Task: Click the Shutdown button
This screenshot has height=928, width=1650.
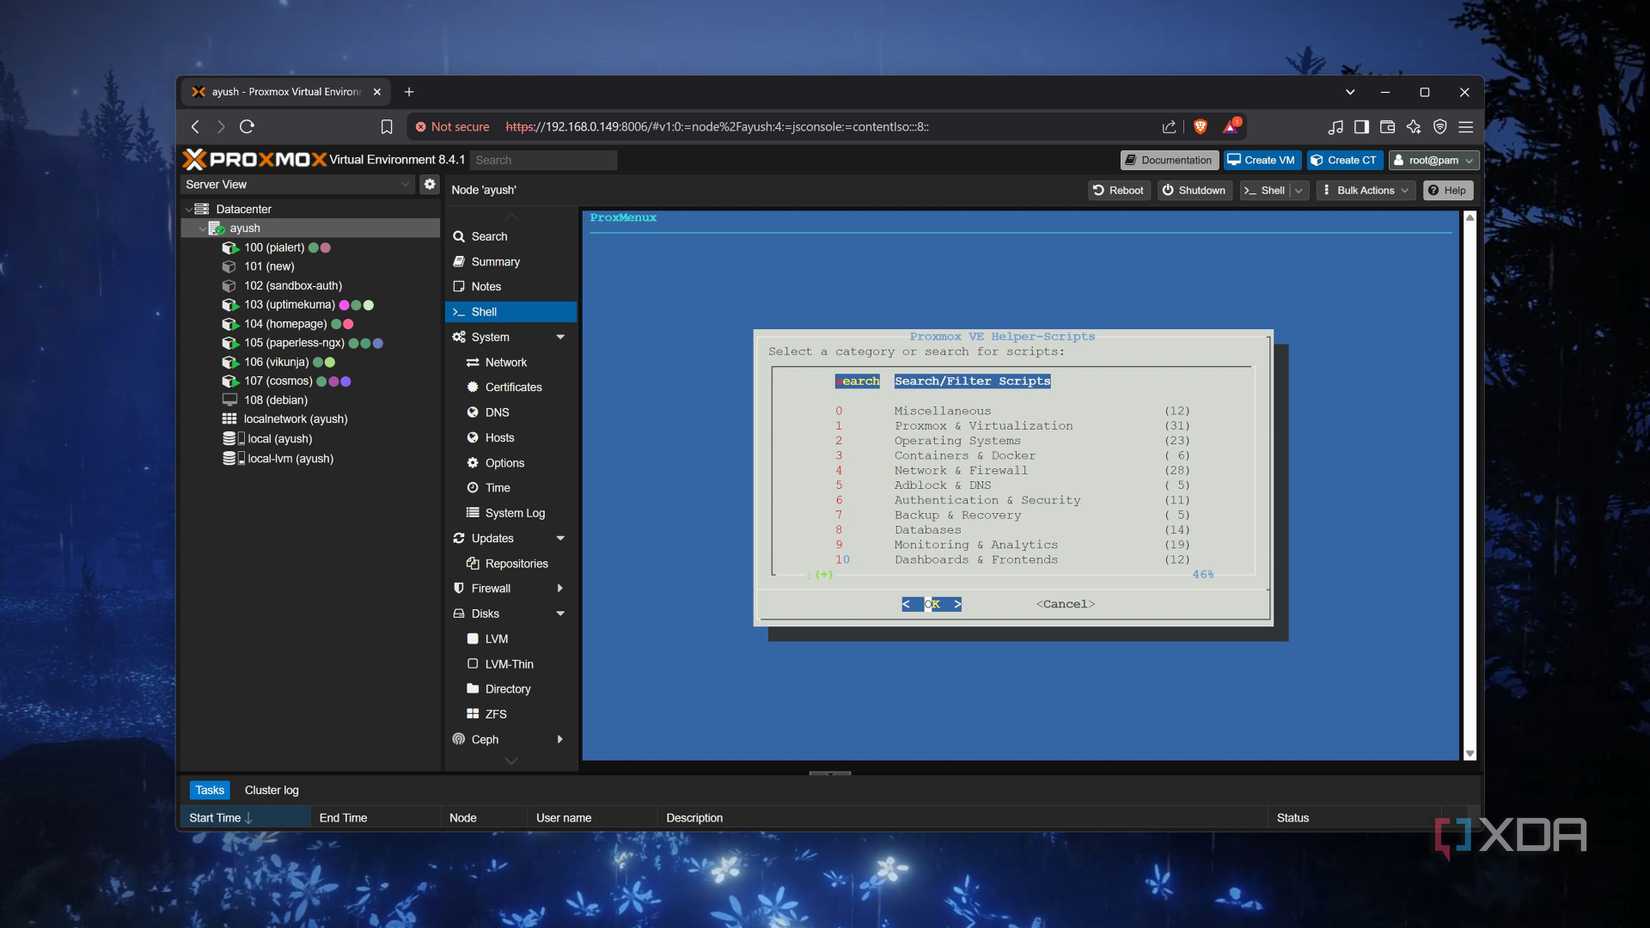Action: pyautogui.click(x=1194, y=190)
